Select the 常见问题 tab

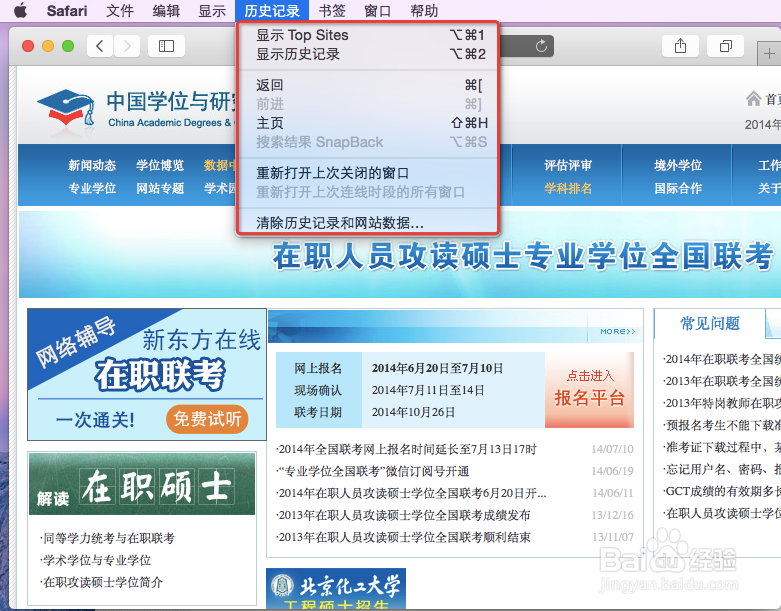tap(710, 324)
